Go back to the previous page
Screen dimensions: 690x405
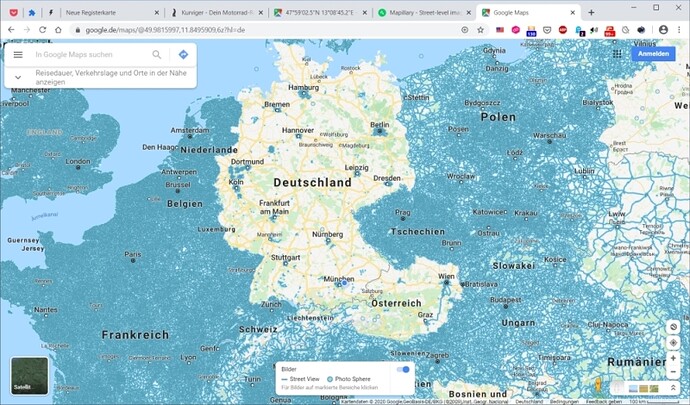click(11, 30)
